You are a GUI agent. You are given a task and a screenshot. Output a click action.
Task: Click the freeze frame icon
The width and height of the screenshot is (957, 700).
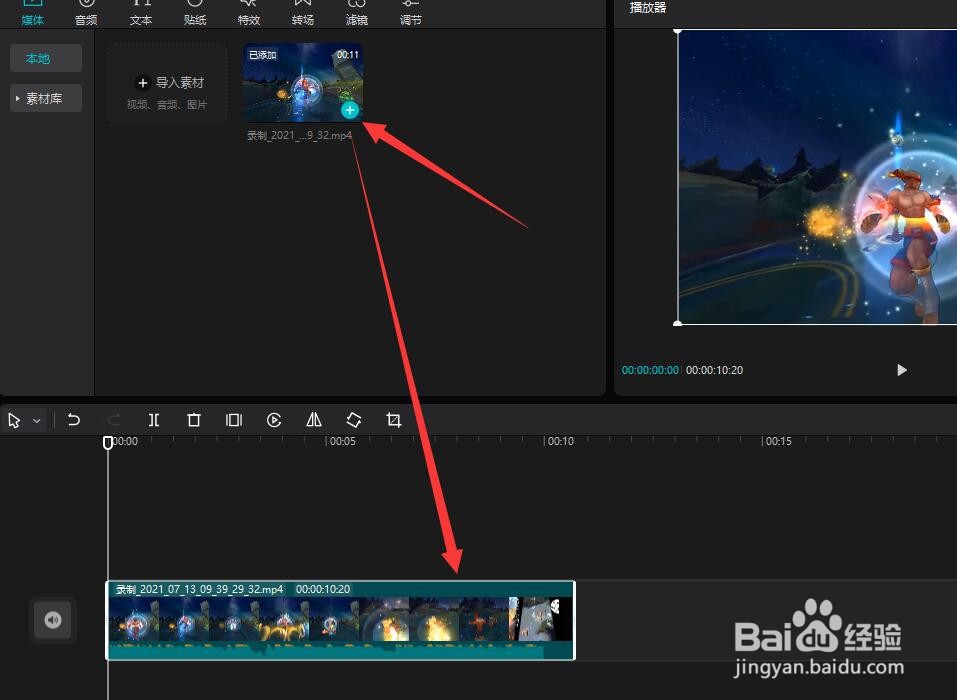[234, 420]
